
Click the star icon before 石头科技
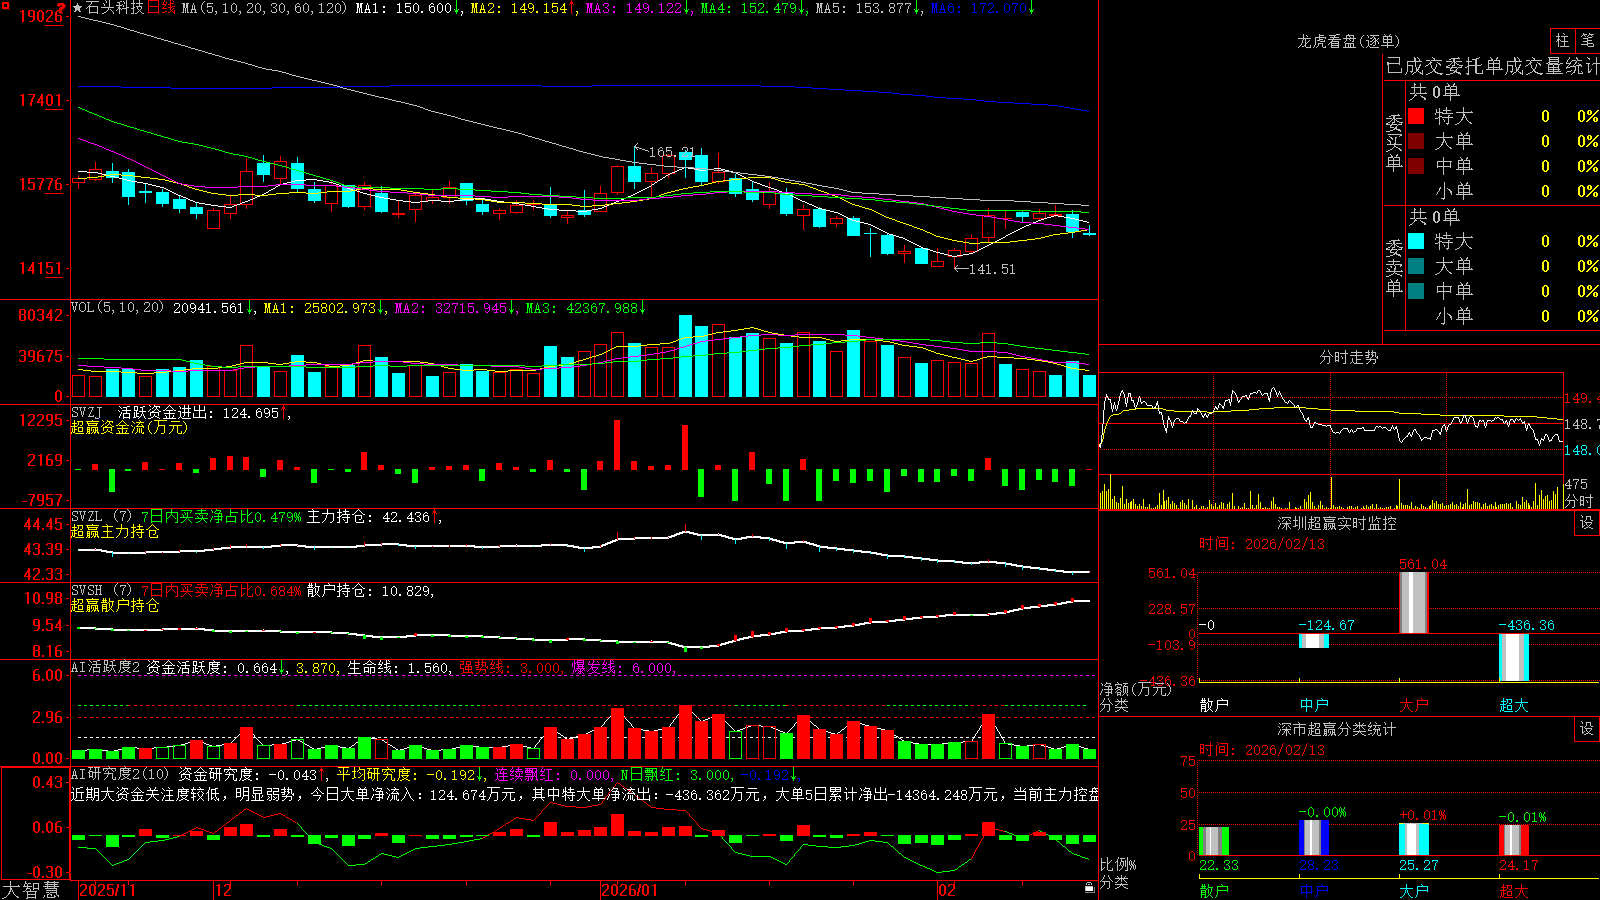click(x=78, y=8)
